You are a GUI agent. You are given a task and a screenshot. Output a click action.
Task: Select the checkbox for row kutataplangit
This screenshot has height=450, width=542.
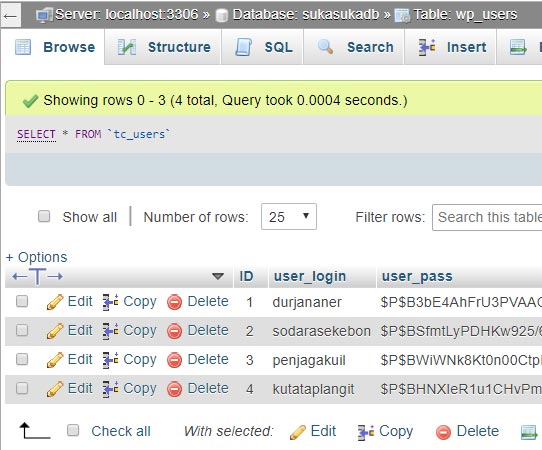click(22, 388)
